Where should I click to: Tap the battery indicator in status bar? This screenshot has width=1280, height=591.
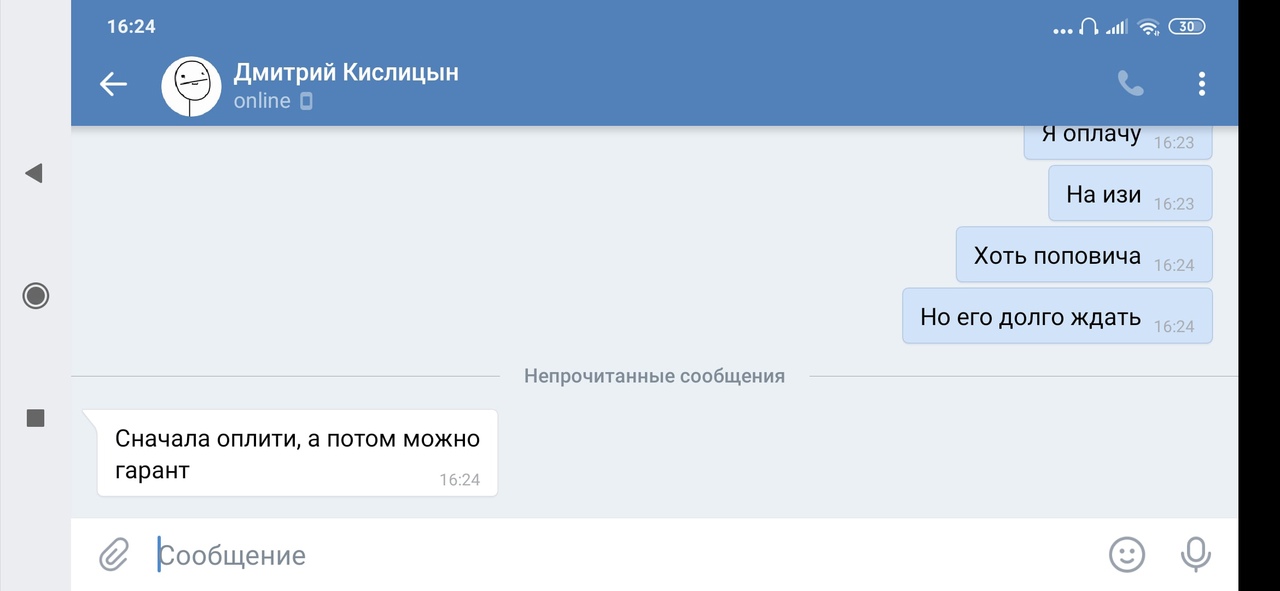tap(1186, 27)
